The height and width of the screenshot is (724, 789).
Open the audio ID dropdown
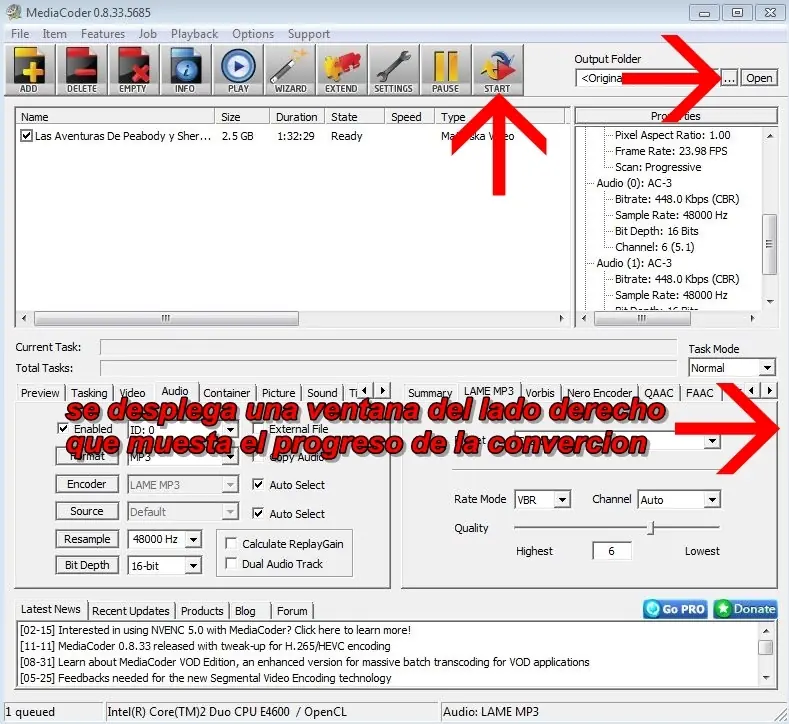pos(230,430)
